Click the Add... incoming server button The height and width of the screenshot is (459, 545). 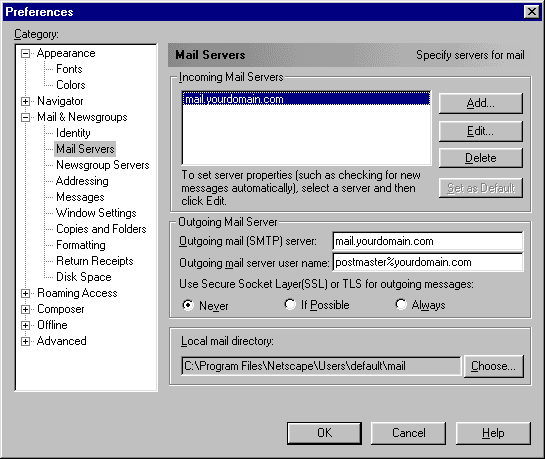coord(481,103)
